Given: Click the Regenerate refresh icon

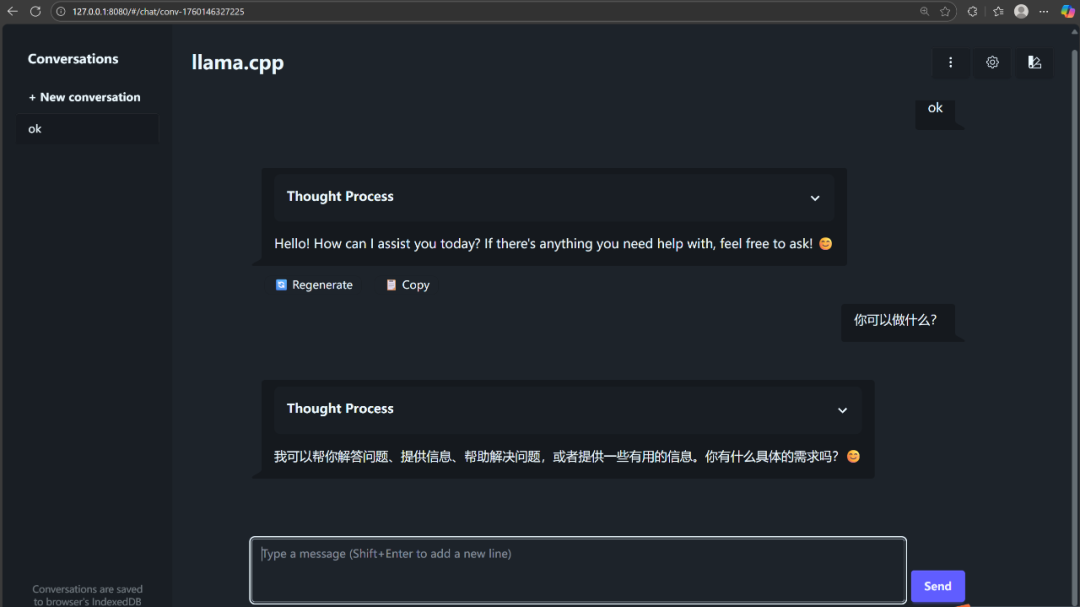Looking at the screenshot, I should (x=281, y=285).
